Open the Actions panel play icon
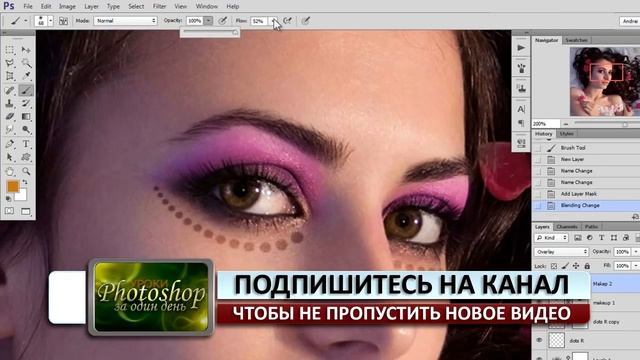Viewport: 640px width, 360px height. (521, 48)
